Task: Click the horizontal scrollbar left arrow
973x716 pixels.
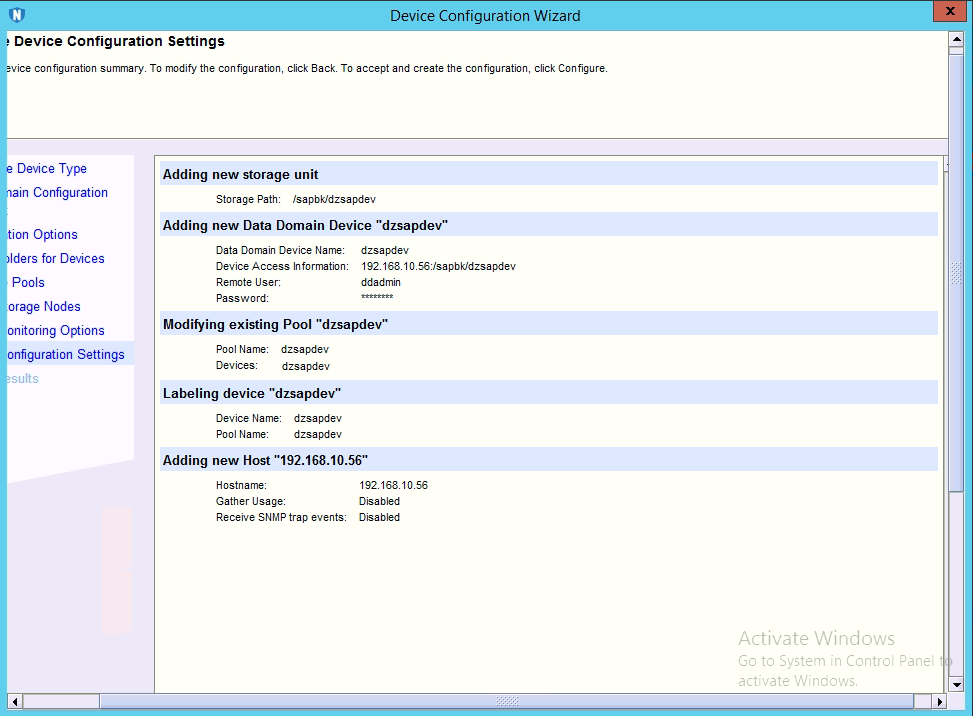Action: pos(14,701)
